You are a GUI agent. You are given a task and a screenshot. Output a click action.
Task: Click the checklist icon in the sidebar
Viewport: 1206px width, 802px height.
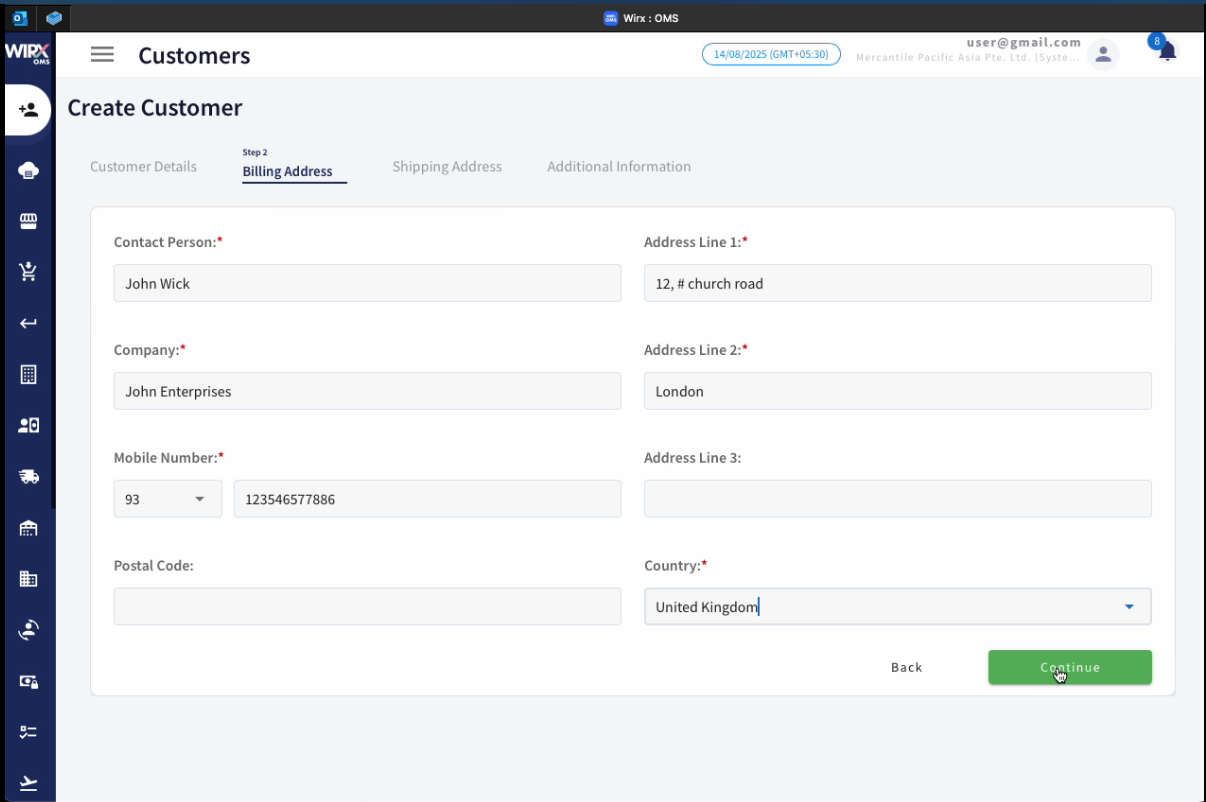27,732
